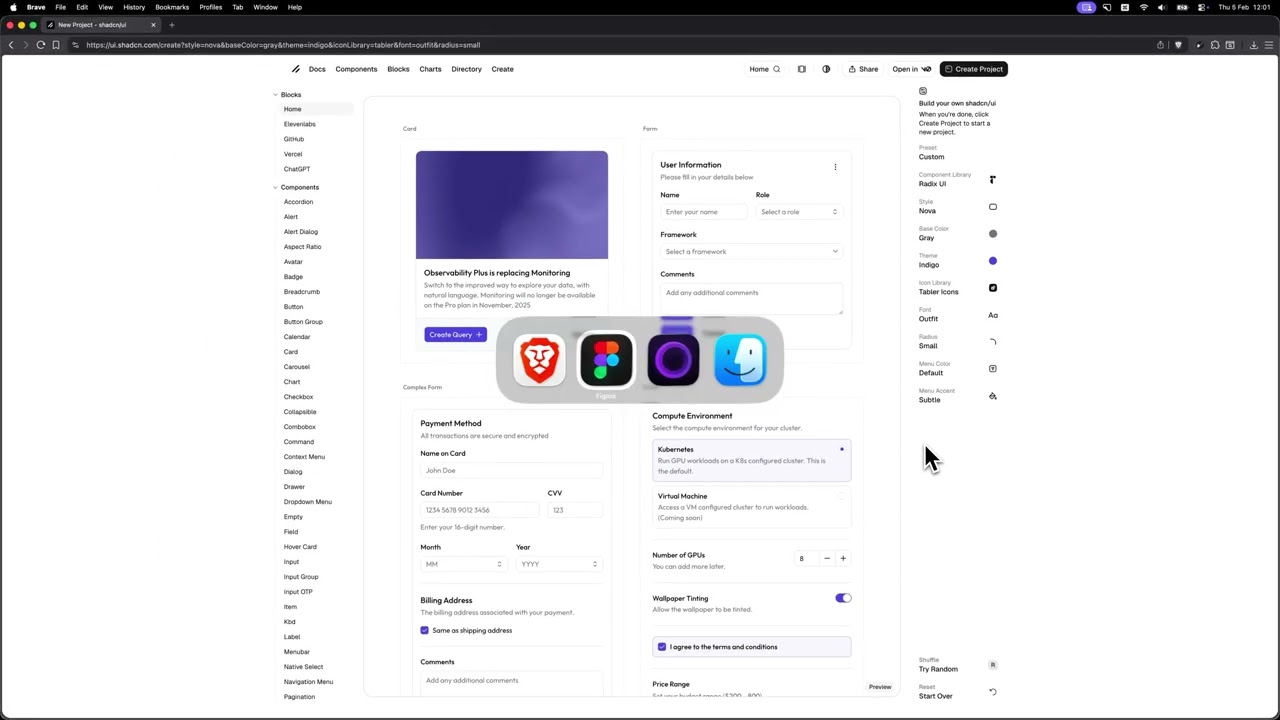Open the Outfit font picker icon

pos(993,315)
